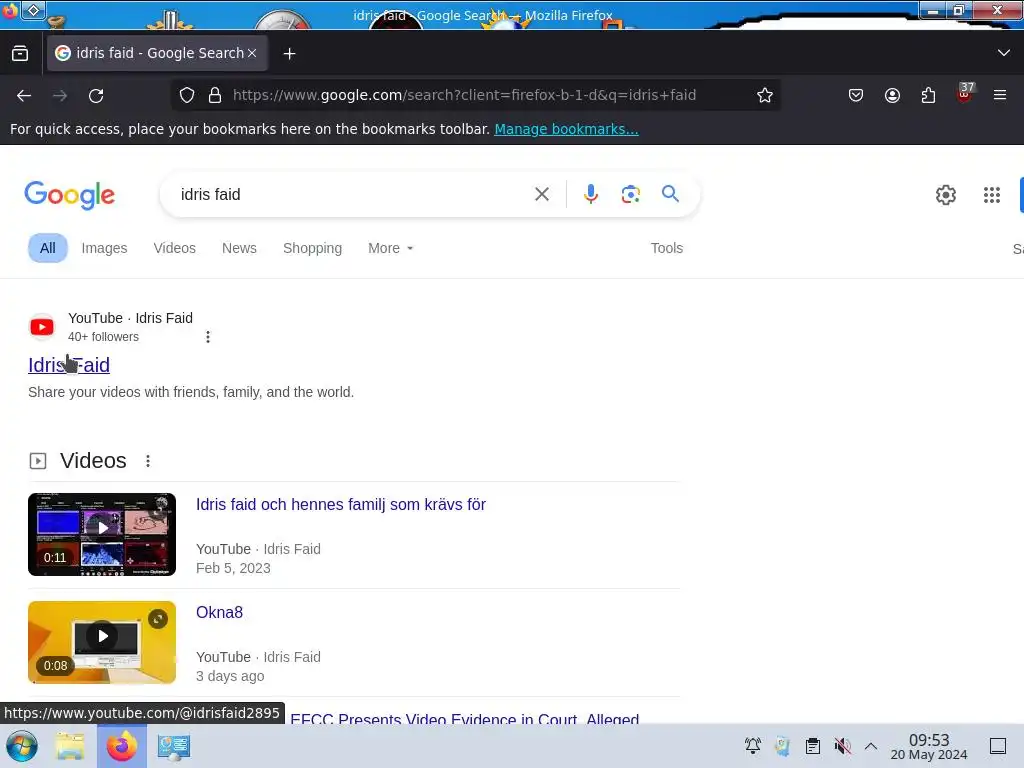Click the "40+ followers" text

click(103, 337)
